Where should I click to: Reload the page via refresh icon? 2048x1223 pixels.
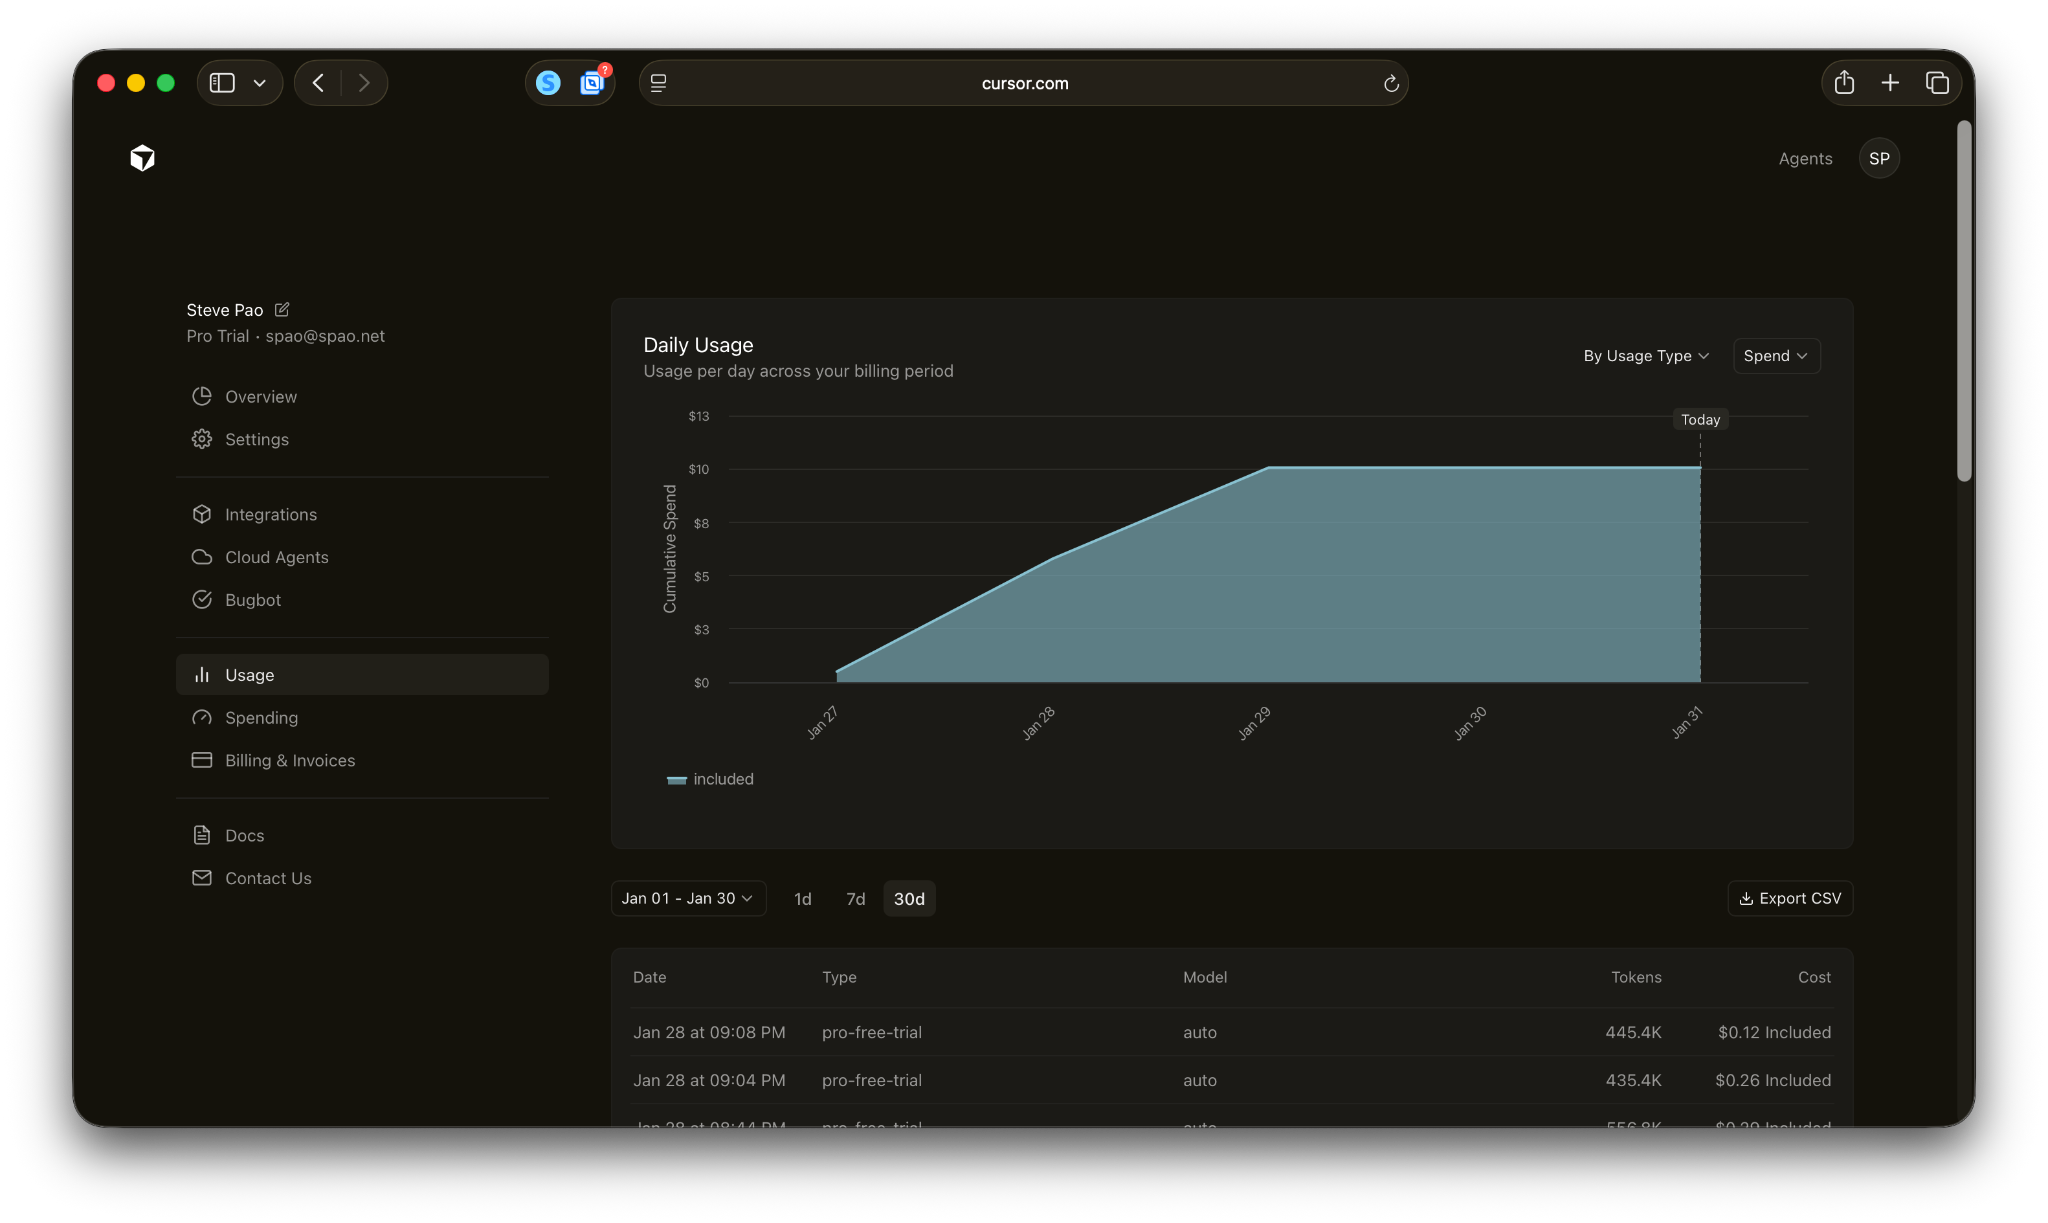point(1391,83)
